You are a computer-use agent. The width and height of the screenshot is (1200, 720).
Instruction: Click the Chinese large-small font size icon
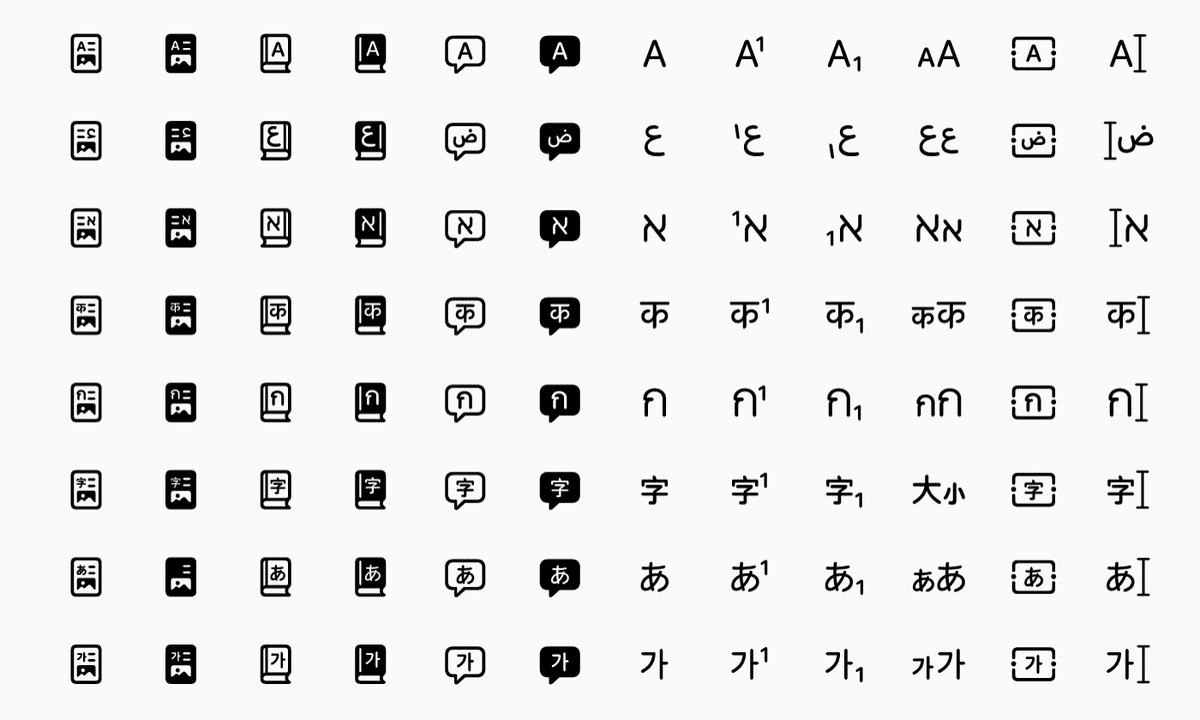point(939,491)
